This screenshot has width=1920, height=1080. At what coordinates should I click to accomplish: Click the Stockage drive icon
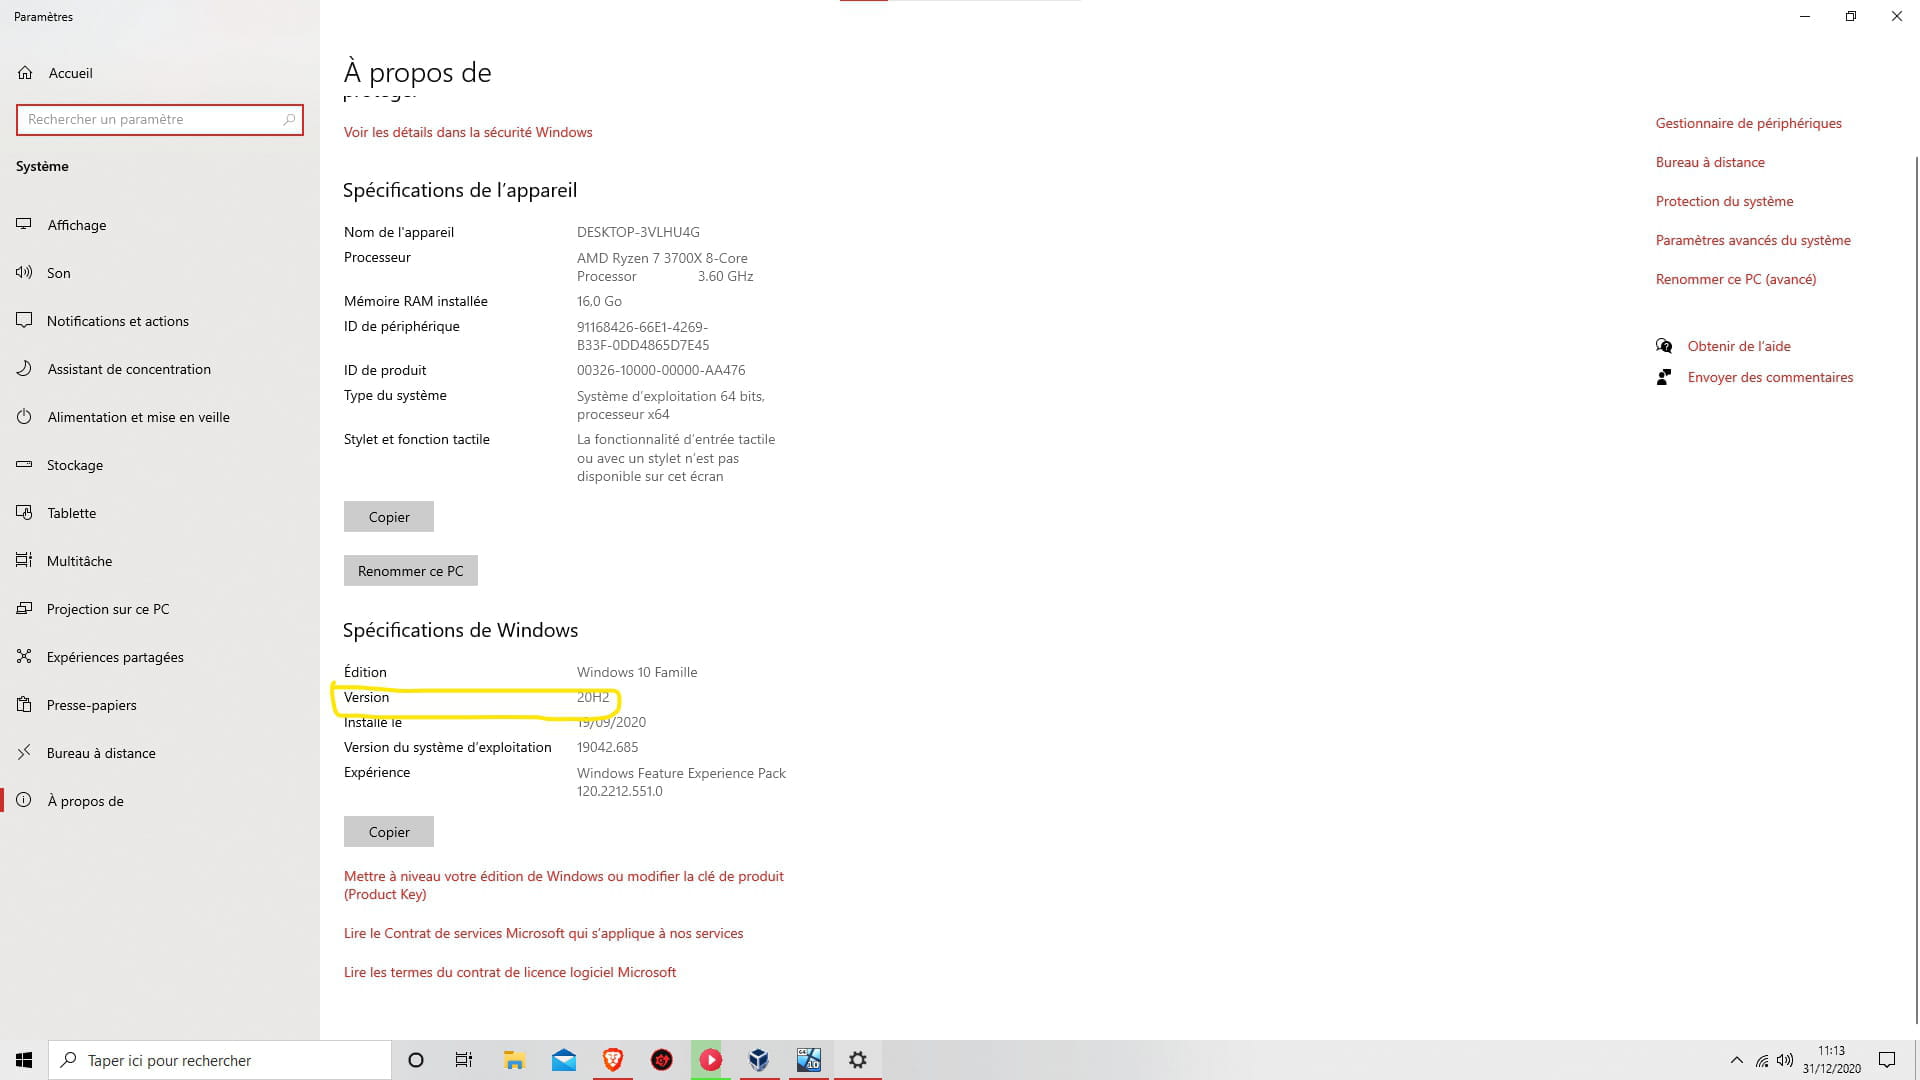[x=24, y=464]
